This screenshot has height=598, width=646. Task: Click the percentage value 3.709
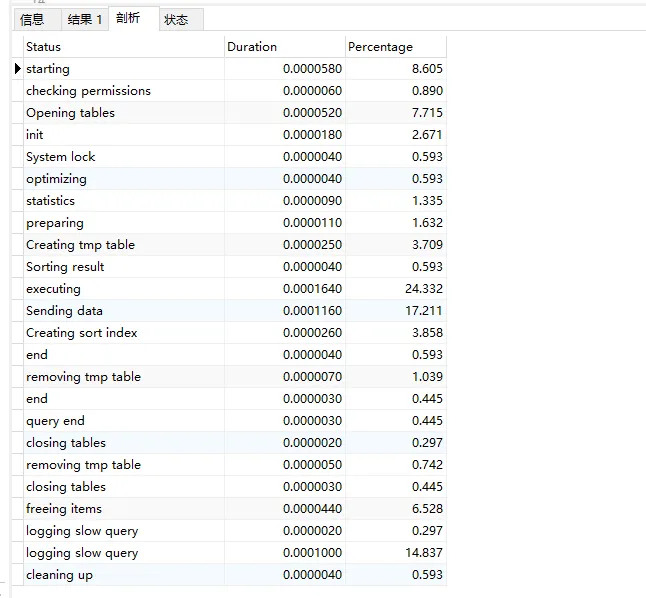(427, 245)
